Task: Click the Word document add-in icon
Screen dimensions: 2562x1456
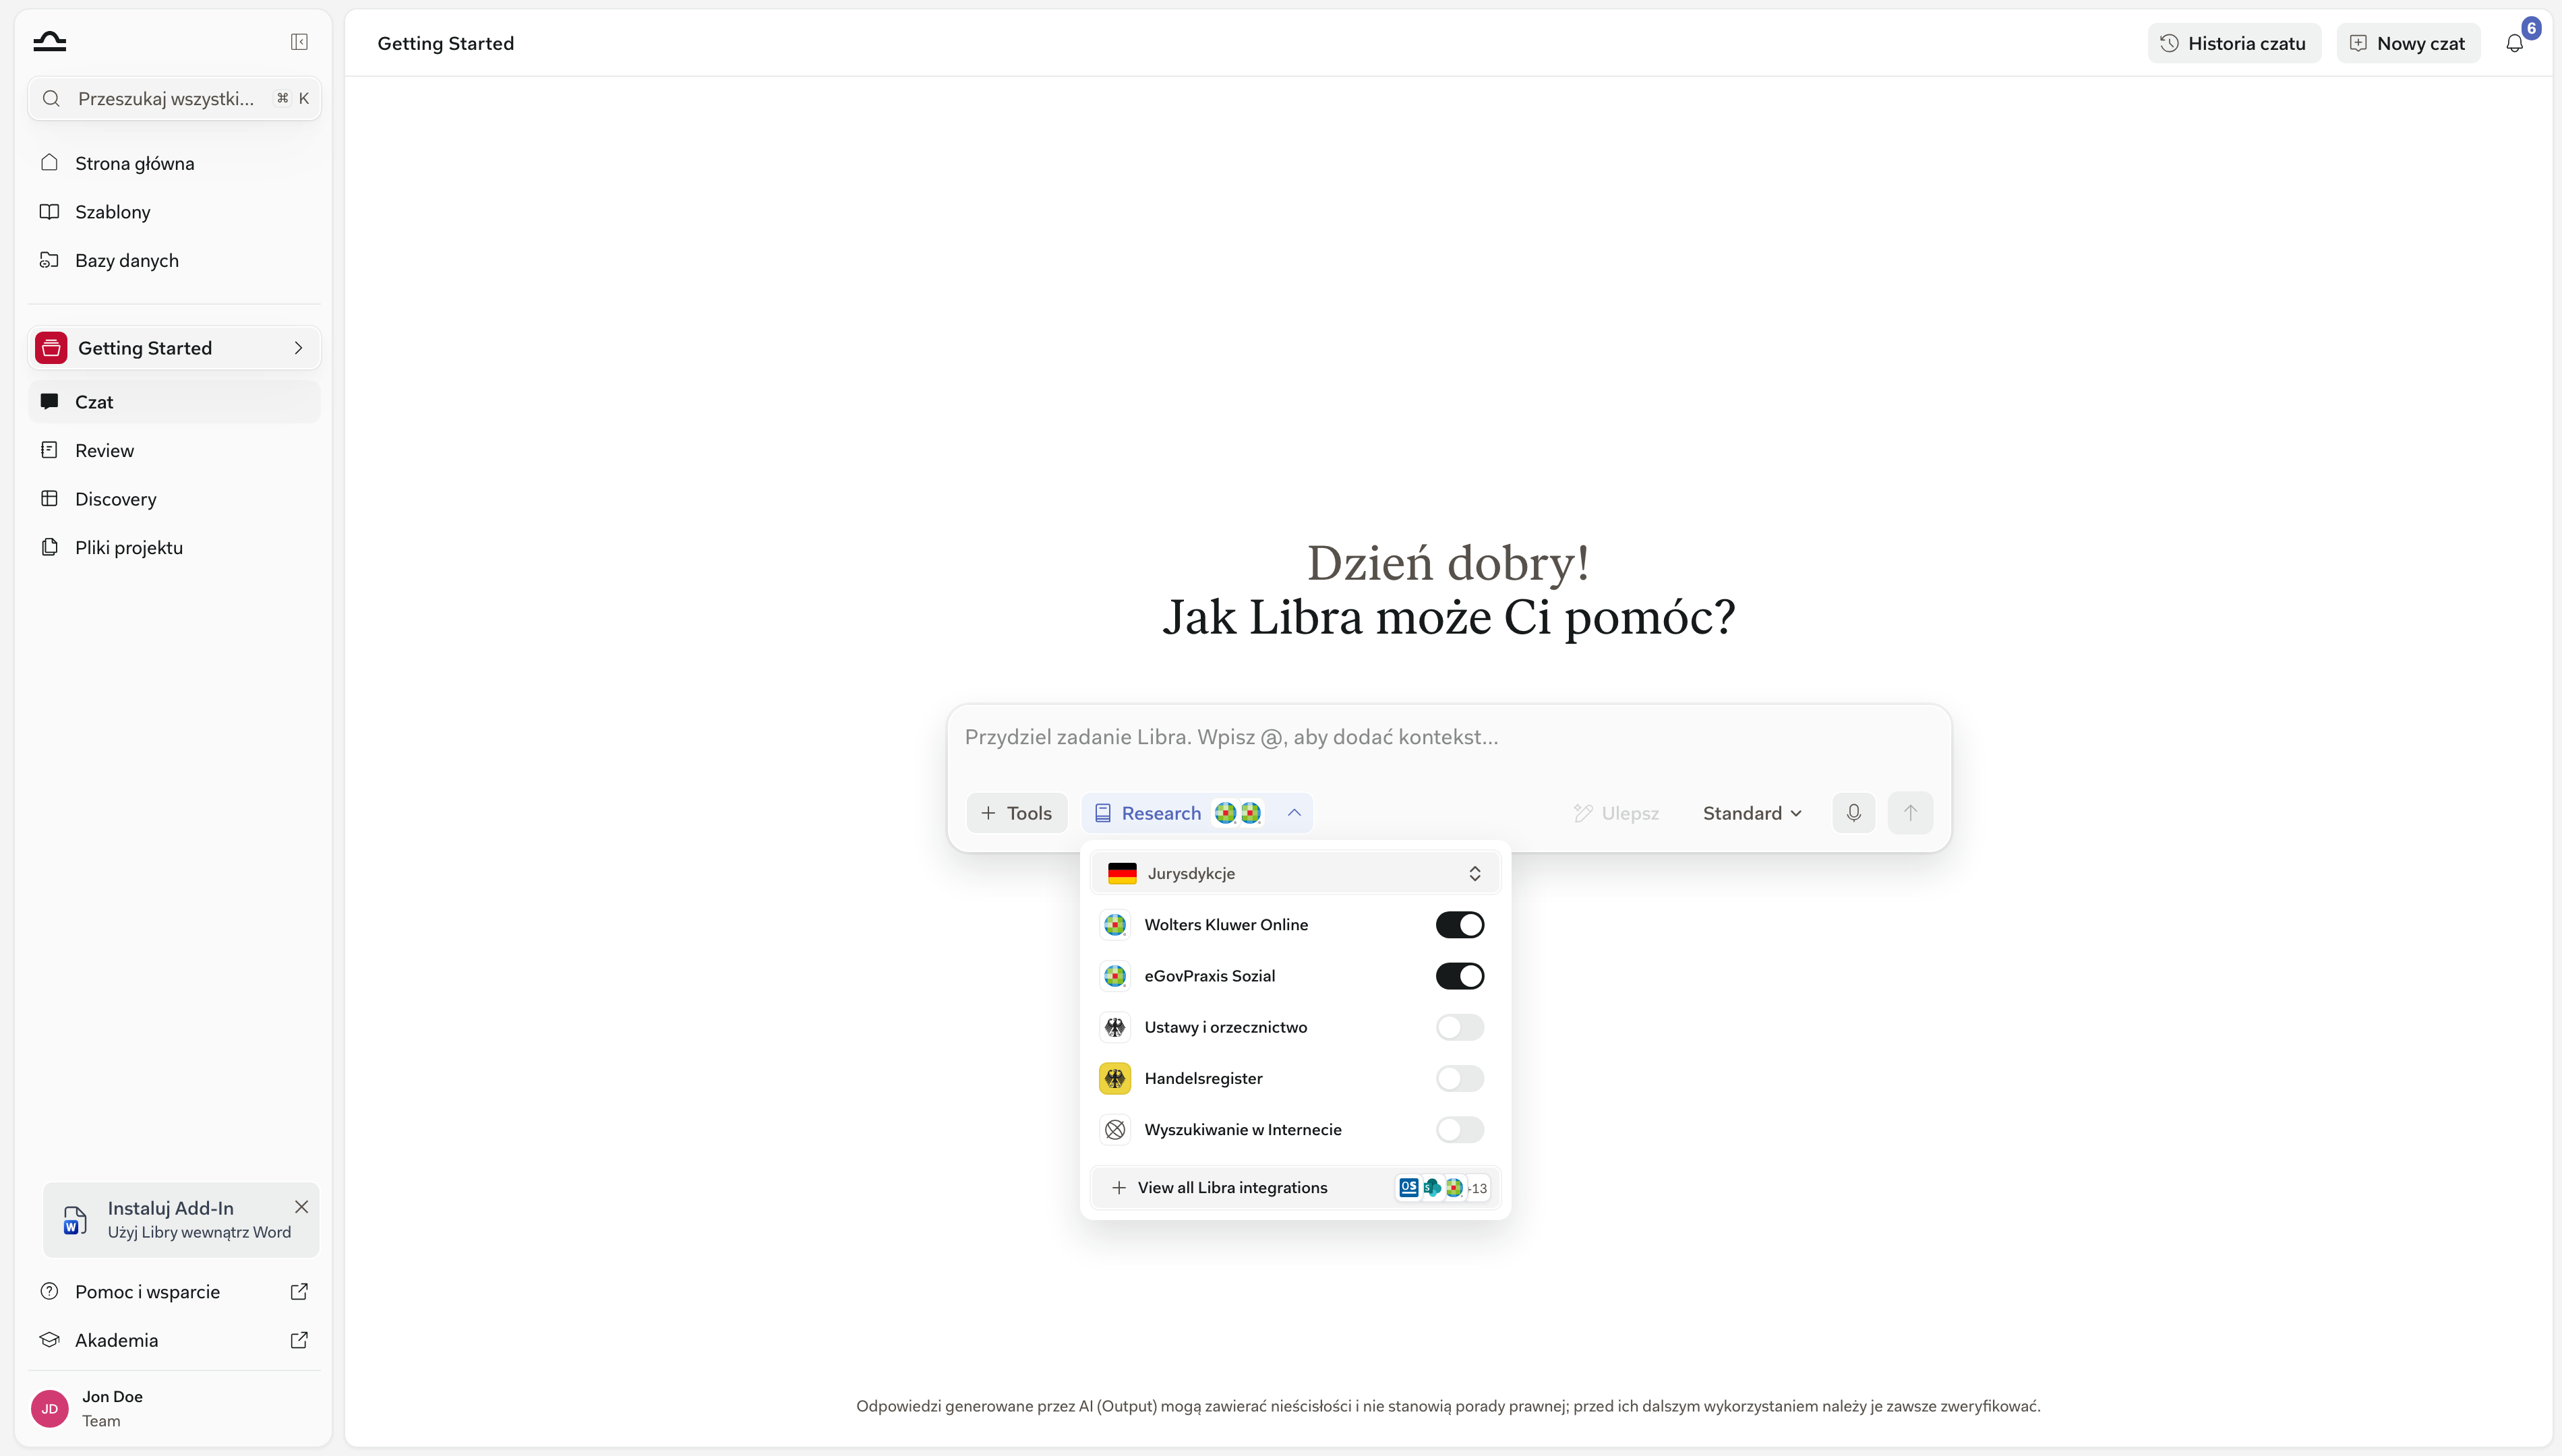Action: pyautogui.click(x=75, y=1220)
